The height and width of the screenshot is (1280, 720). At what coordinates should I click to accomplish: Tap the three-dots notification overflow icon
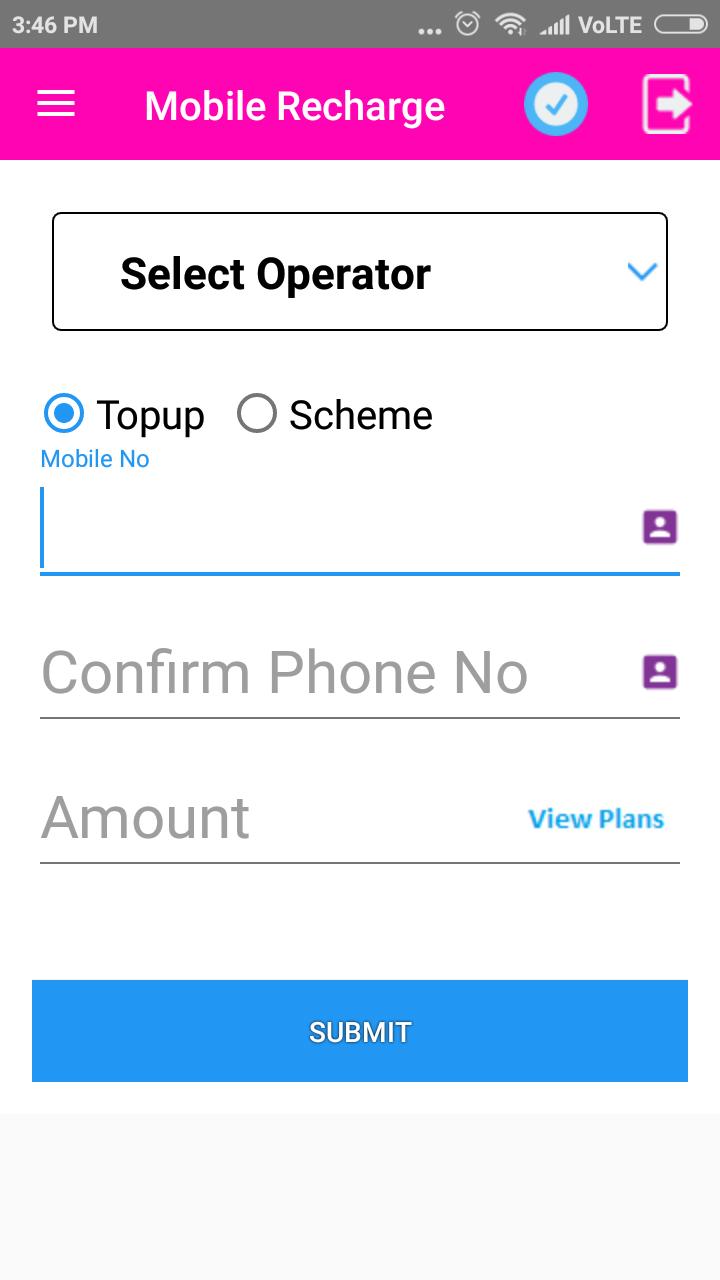coord(430,30)
